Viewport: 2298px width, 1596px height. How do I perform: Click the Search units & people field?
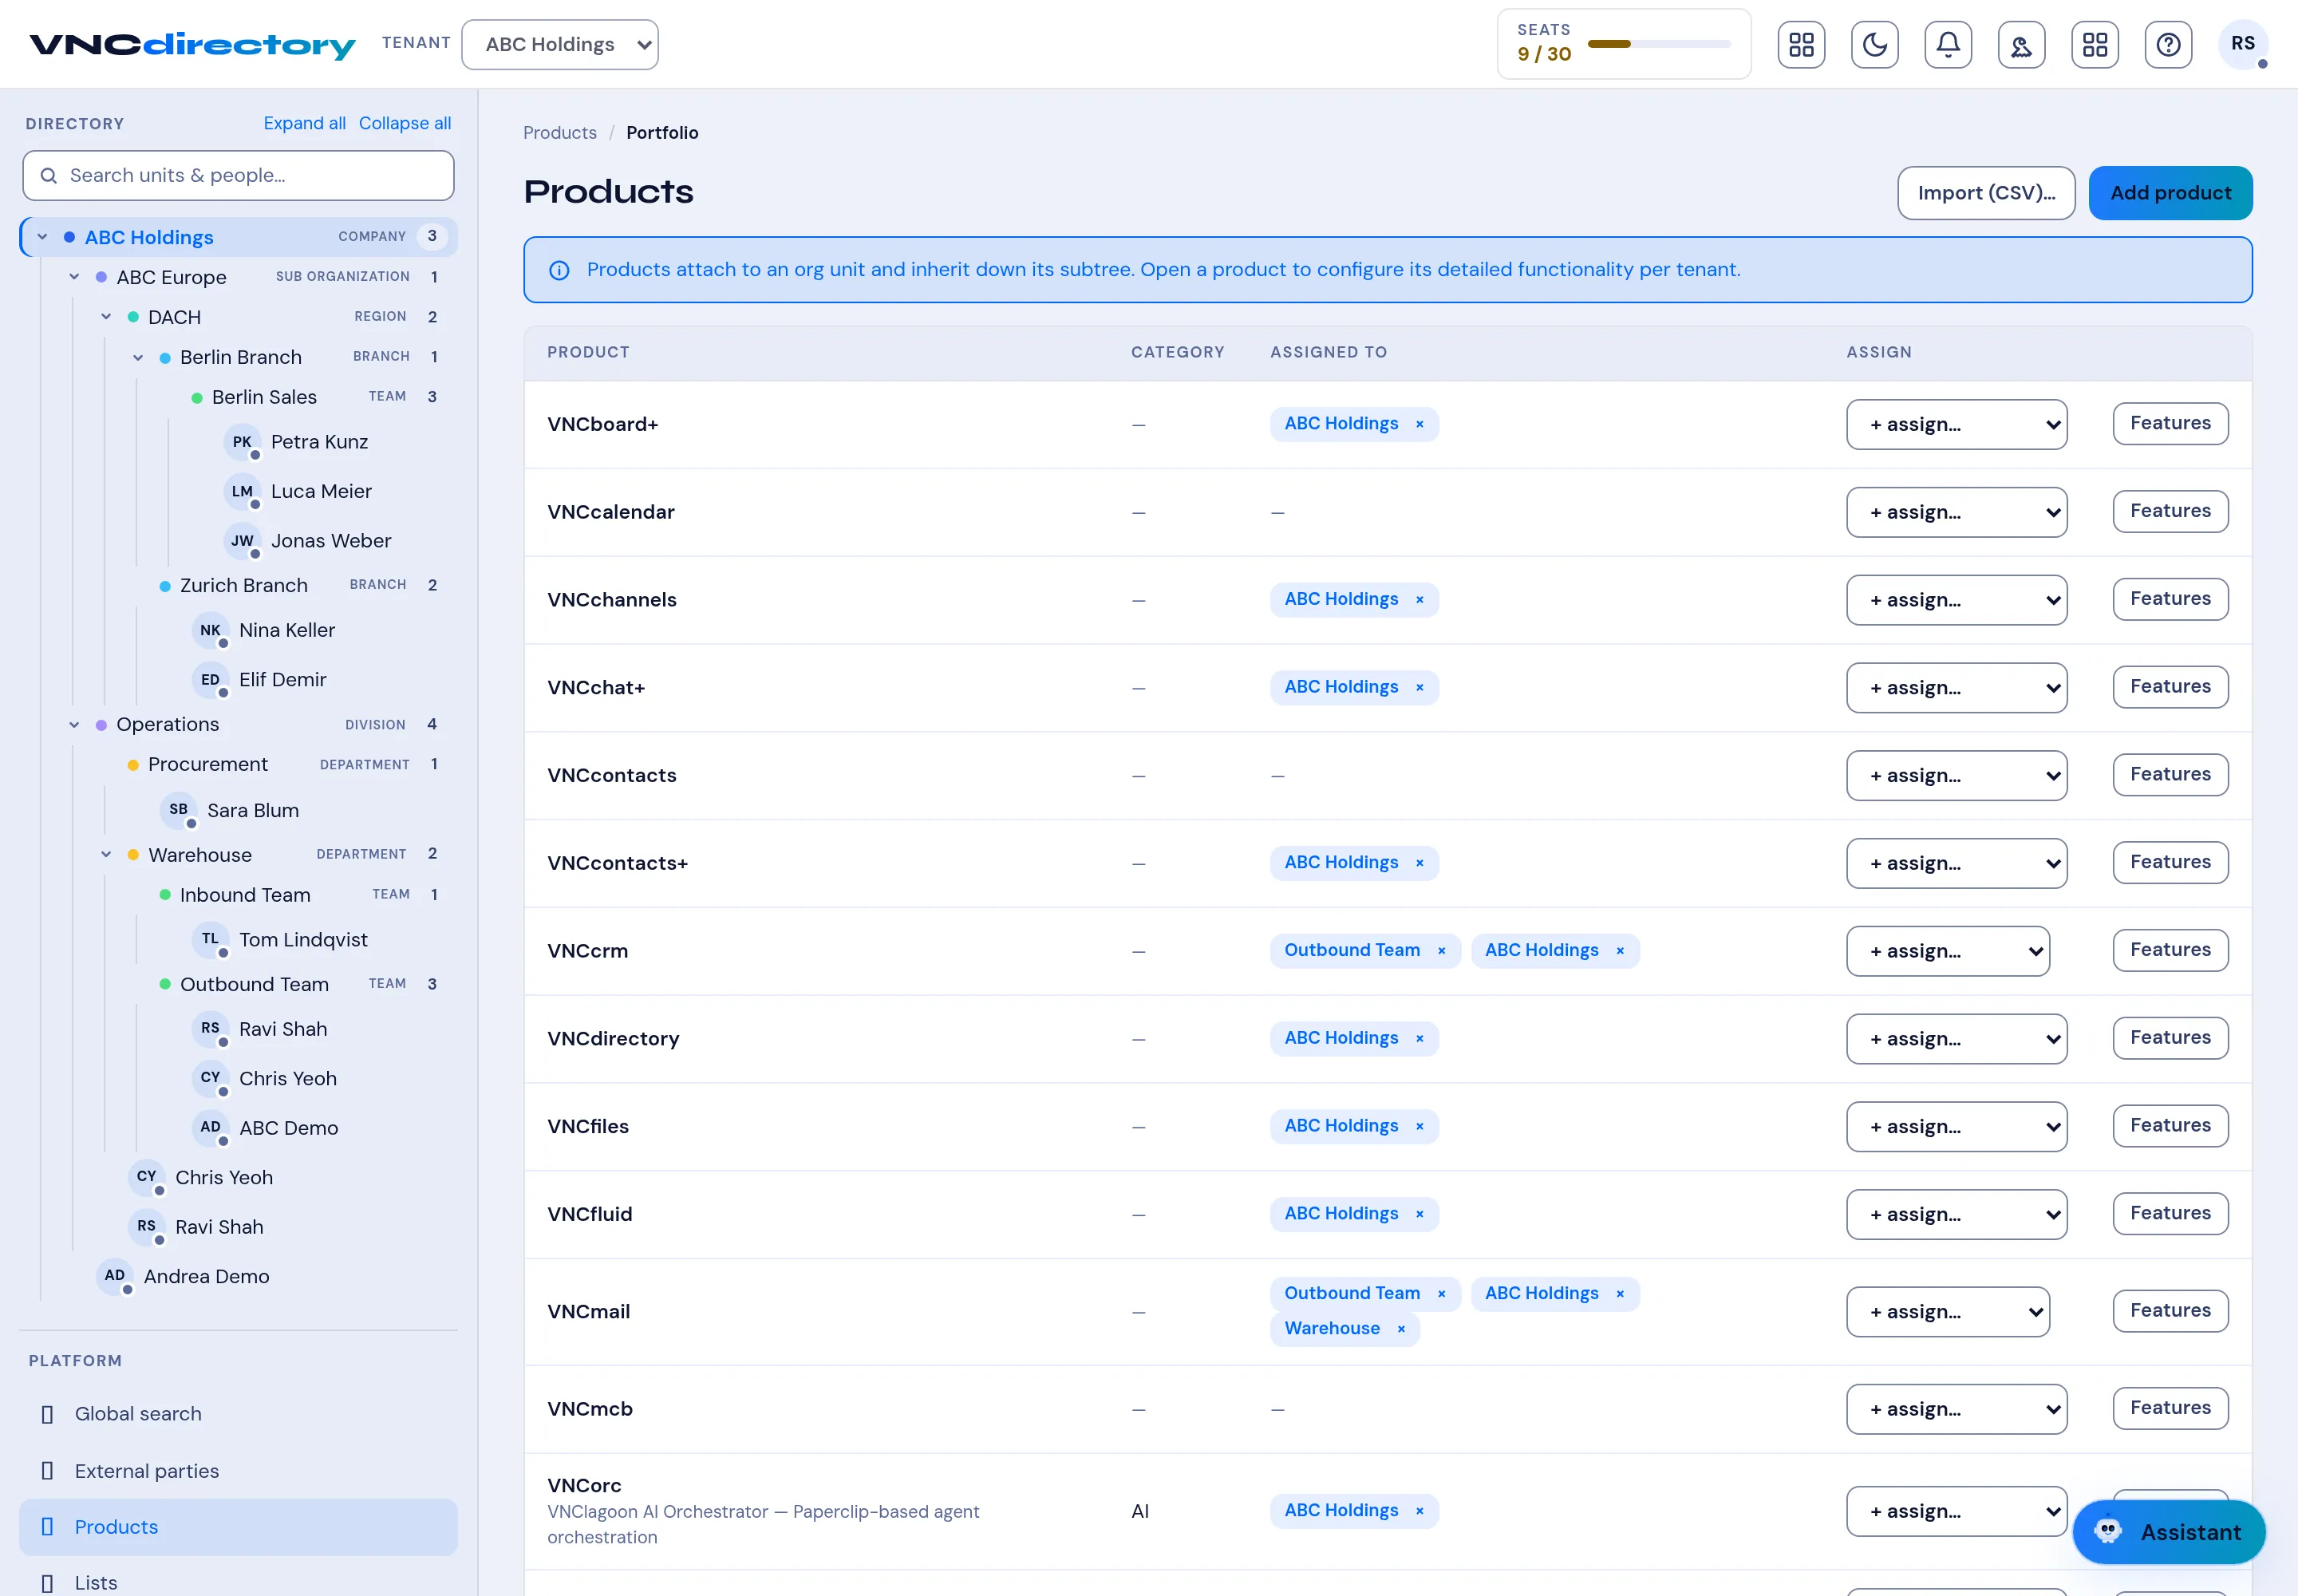point(238,176)
